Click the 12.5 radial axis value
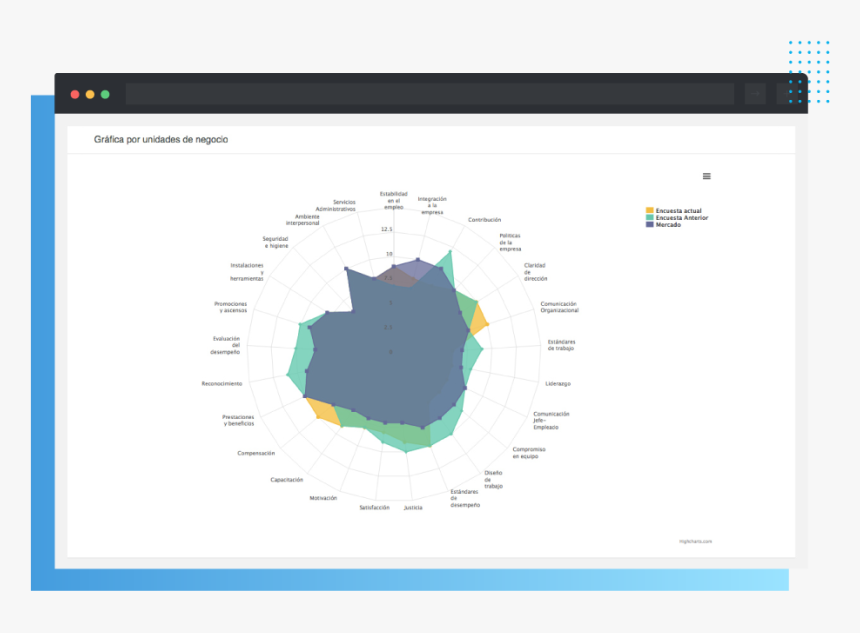This screenshot has height=633, width=860. tap(387, 229)
